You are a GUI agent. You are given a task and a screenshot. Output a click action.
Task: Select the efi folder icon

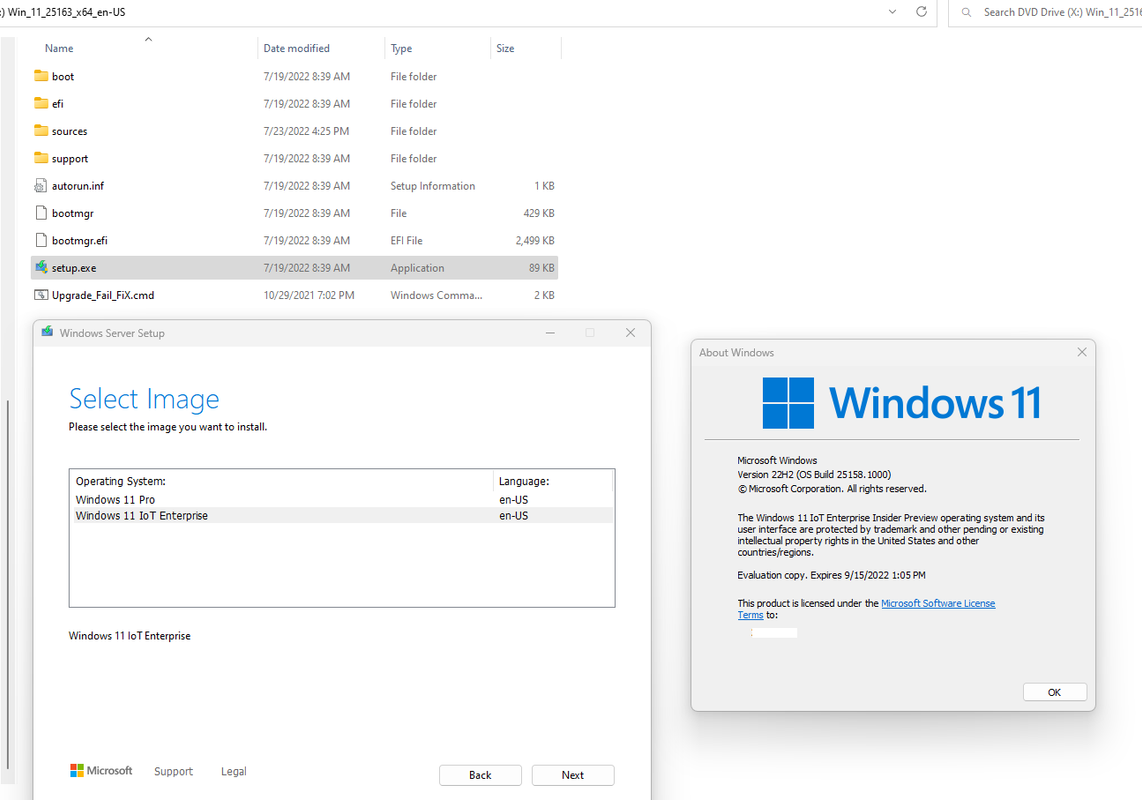(42, 103)
